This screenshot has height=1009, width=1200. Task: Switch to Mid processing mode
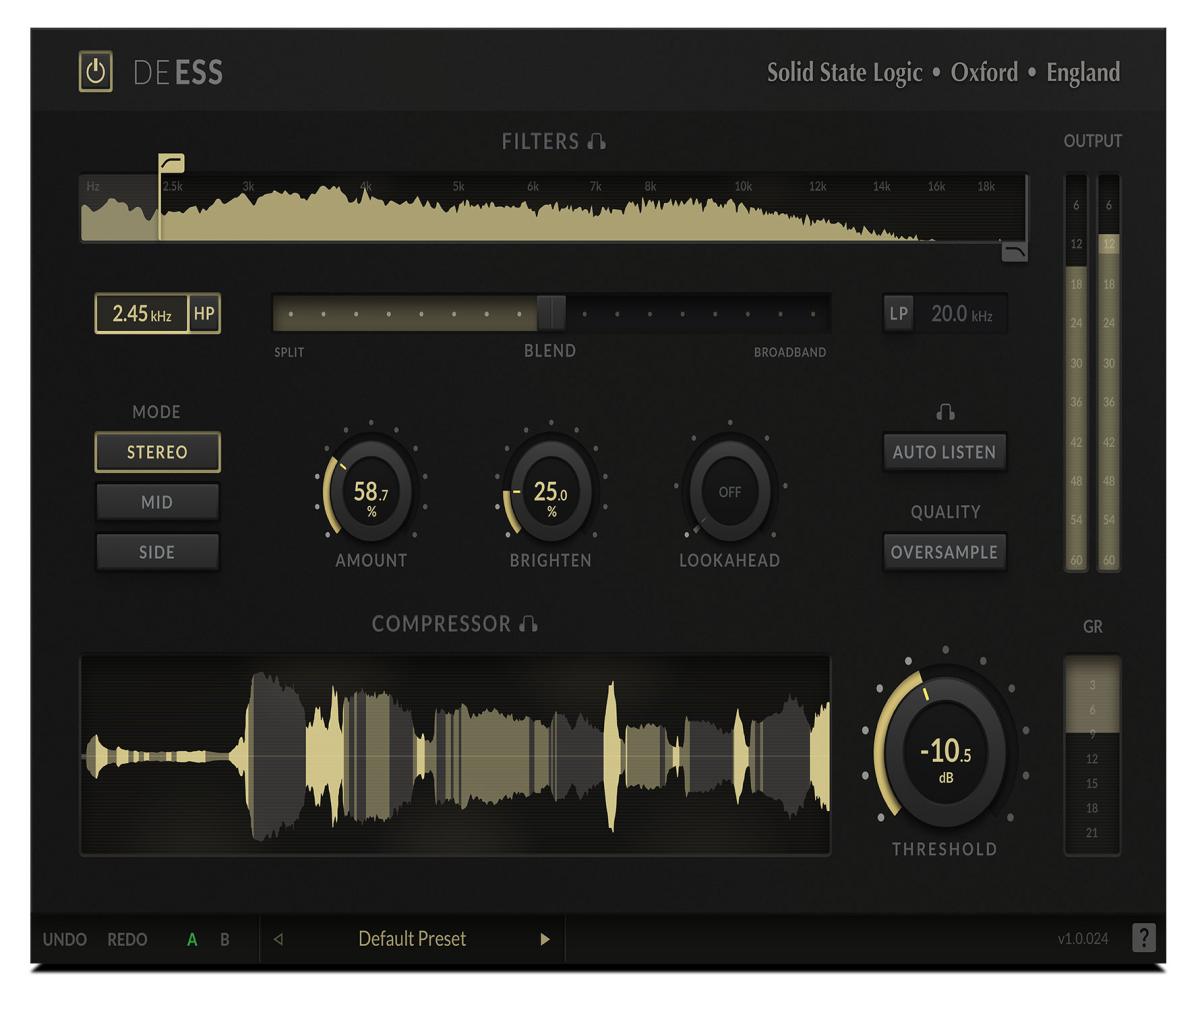coord(157,502)
